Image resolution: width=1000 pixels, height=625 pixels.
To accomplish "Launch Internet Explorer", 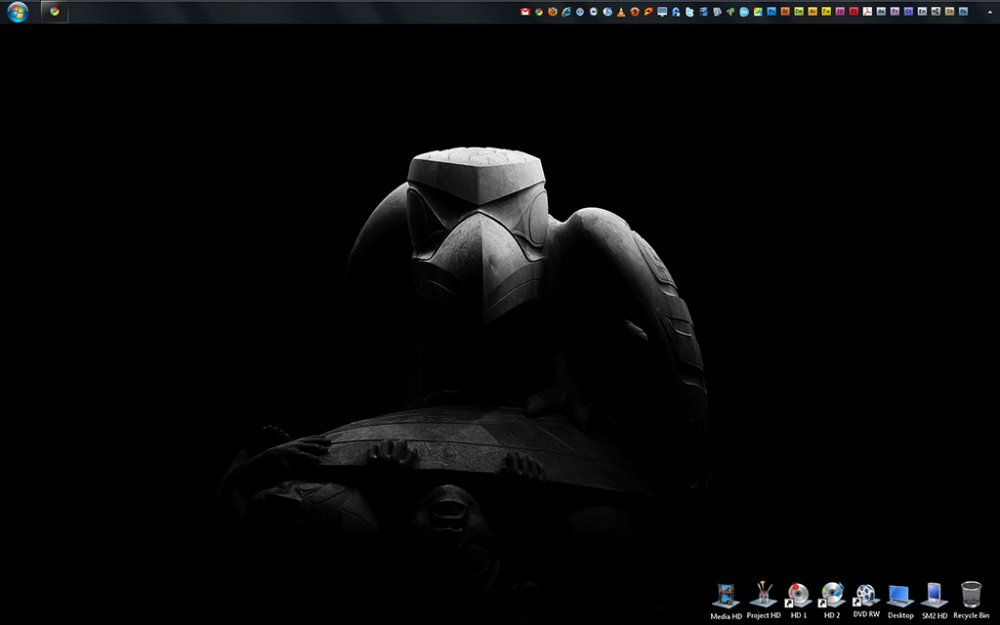I will (x=567, y=12).
